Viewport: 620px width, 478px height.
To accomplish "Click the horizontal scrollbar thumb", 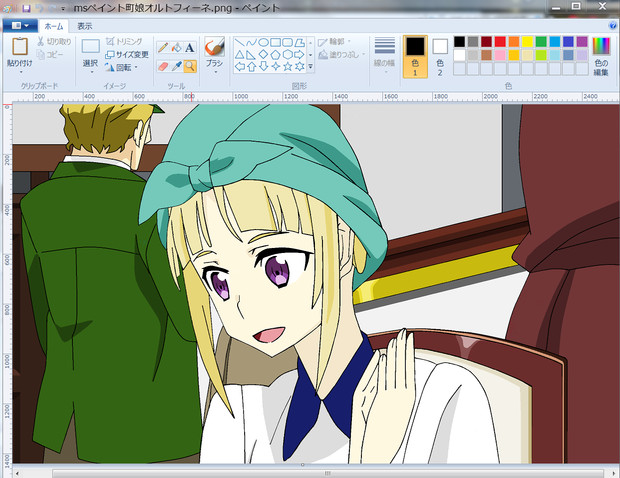I will click(327, 473).
